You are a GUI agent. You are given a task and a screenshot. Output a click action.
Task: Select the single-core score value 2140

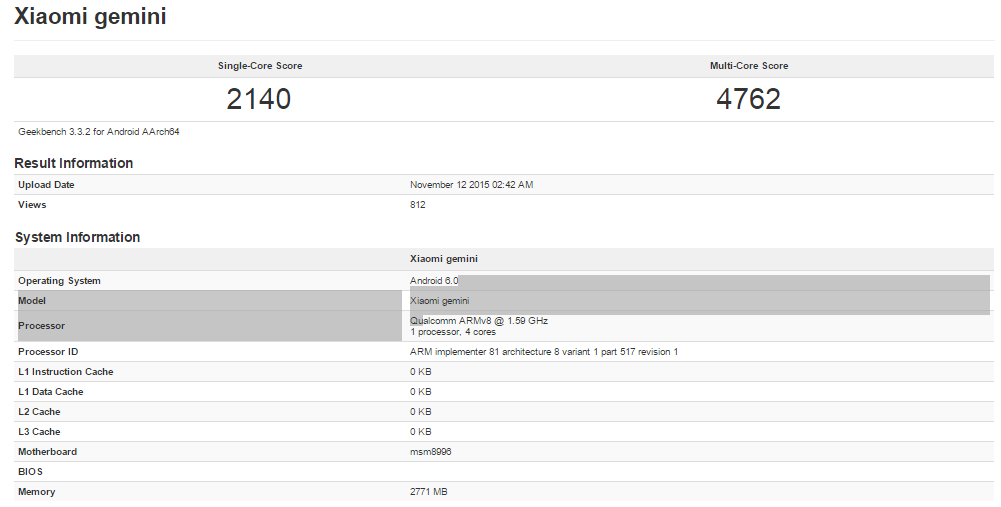tap(259, 99)
